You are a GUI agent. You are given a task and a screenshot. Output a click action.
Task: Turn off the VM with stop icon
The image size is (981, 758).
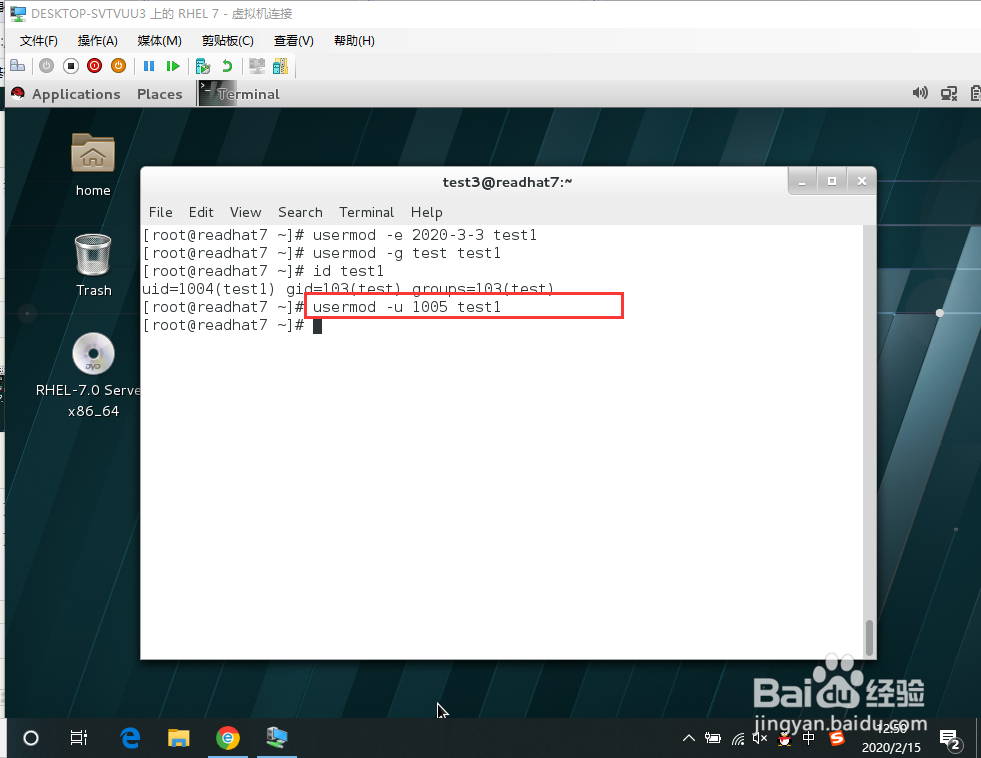click(71, 66)
